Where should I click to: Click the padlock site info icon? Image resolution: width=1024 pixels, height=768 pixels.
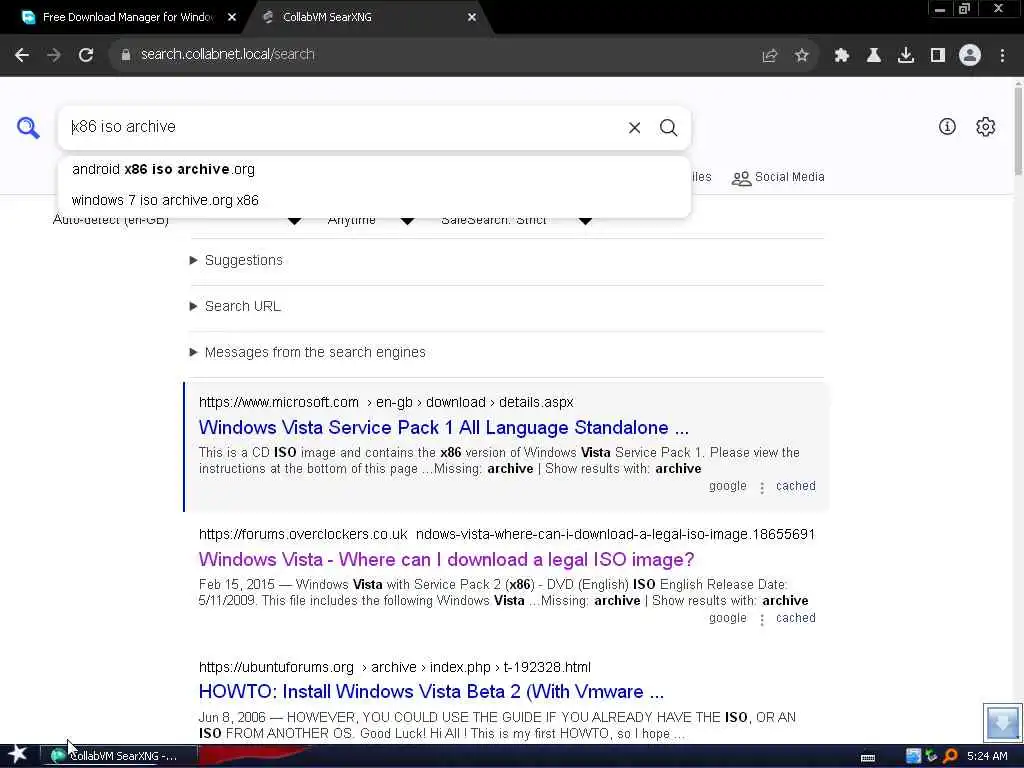point(126,55)
